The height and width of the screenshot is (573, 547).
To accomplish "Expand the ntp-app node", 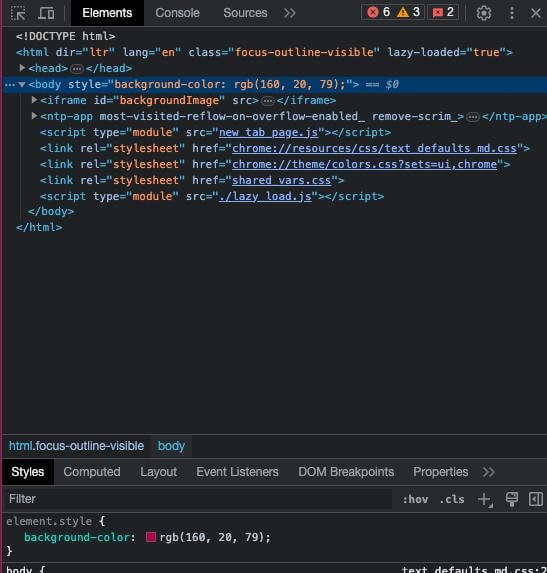I will 34,116.
